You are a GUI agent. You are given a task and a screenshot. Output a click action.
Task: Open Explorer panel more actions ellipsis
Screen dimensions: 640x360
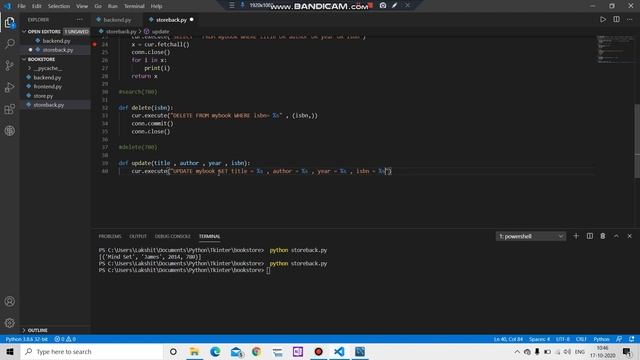click(x=80, y=20)
